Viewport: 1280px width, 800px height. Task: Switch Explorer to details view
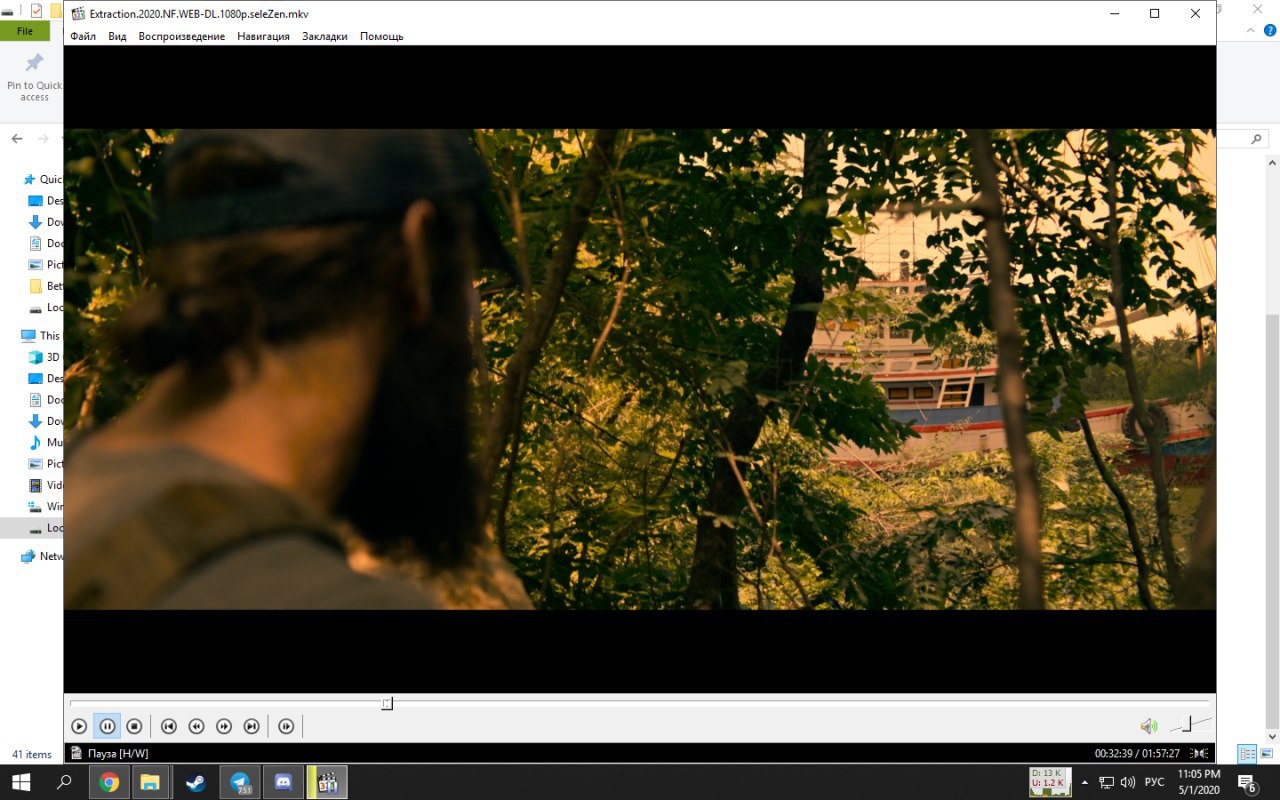pos(1247,754)
